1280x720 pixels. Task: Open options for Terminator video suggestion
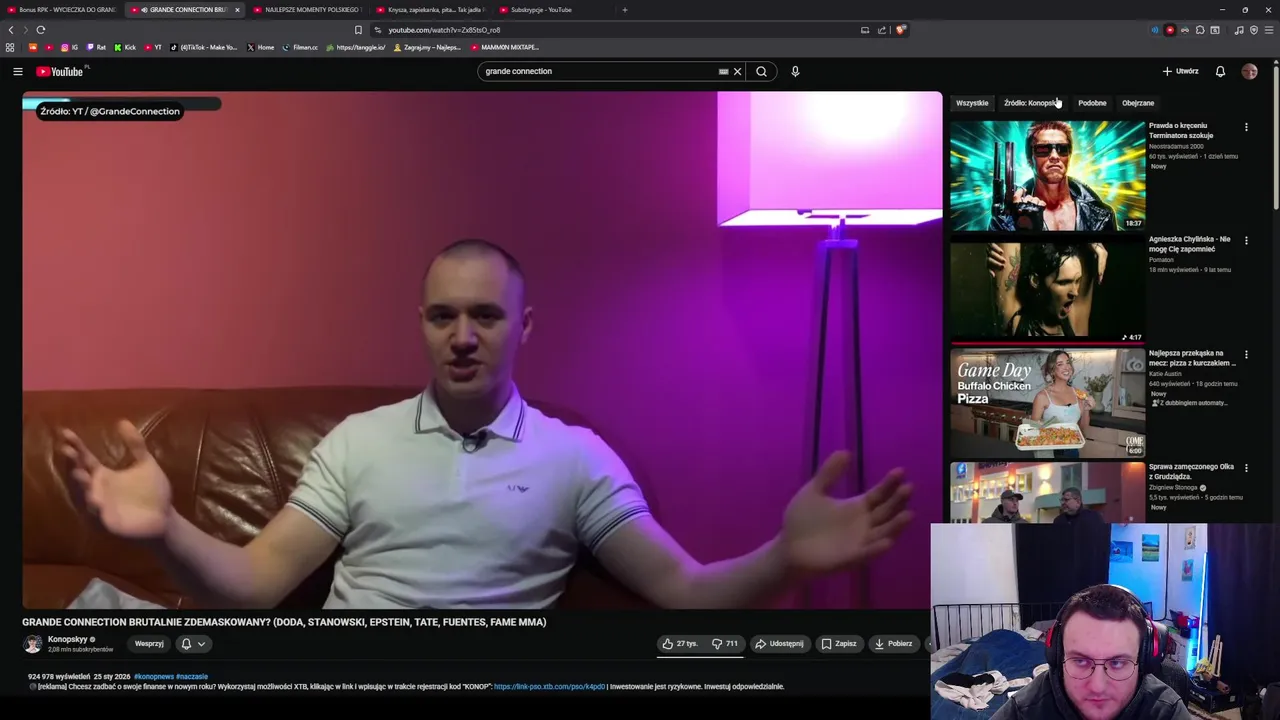pos(1246,127)
